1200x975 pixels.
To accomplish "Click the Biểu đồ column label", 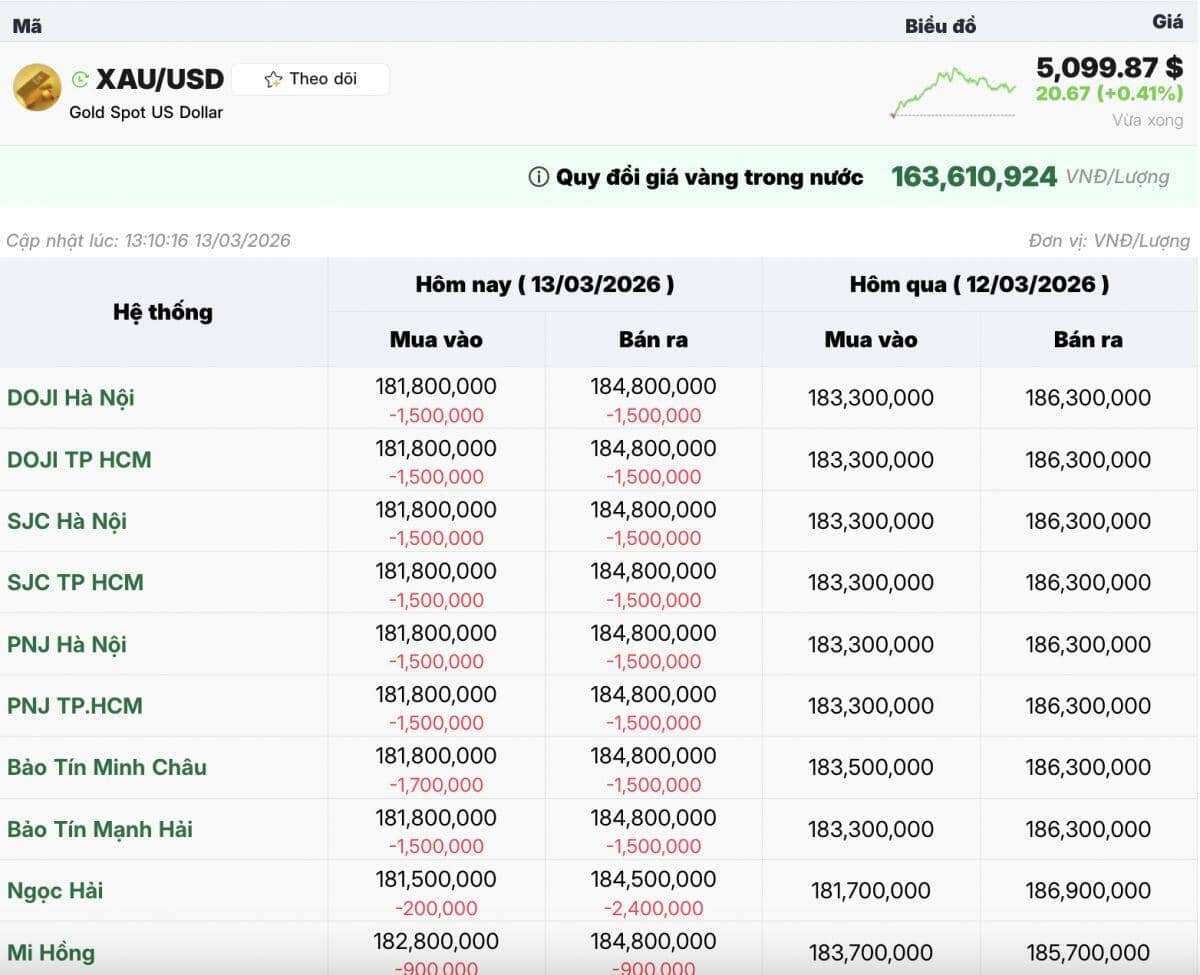I will pyautogui.click(x=940, y=27).
